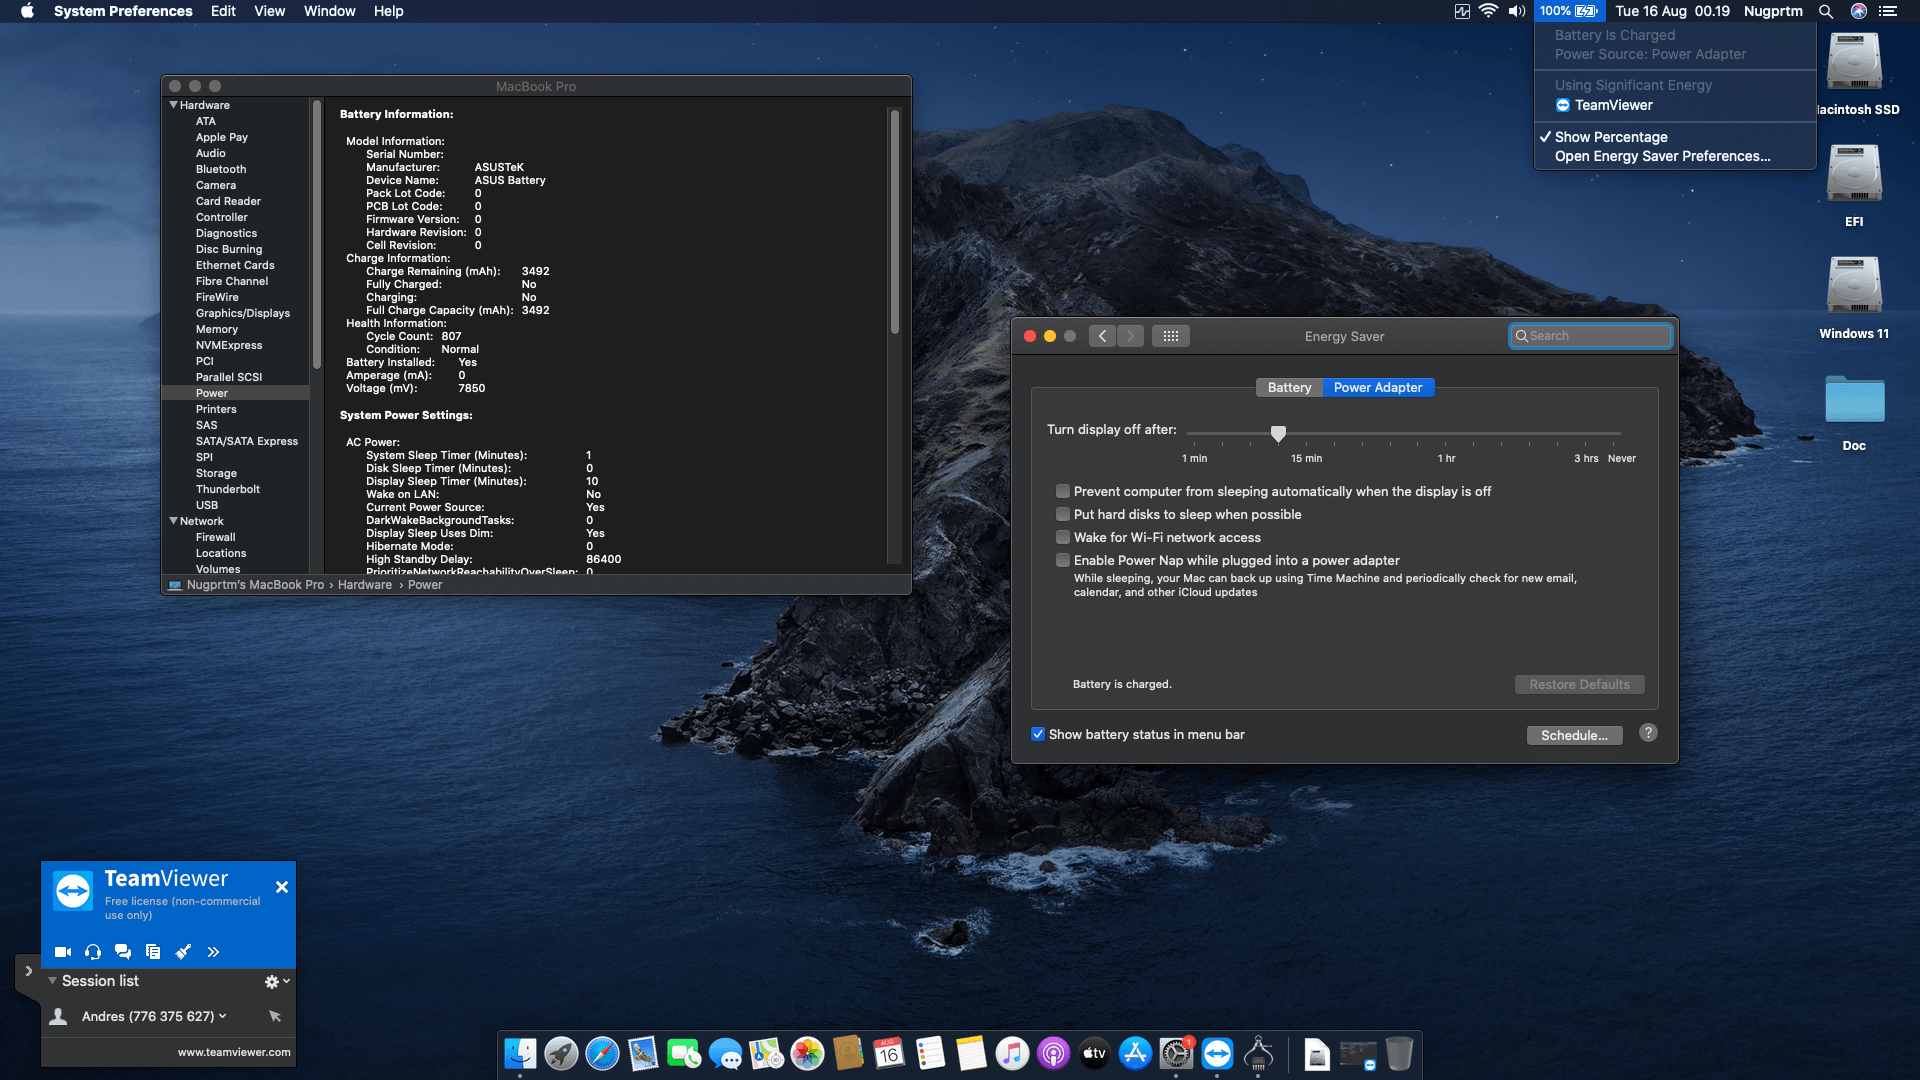1920x1080 pixels.
Task: Open Messages from the Dock
Action: point(725,1054)
